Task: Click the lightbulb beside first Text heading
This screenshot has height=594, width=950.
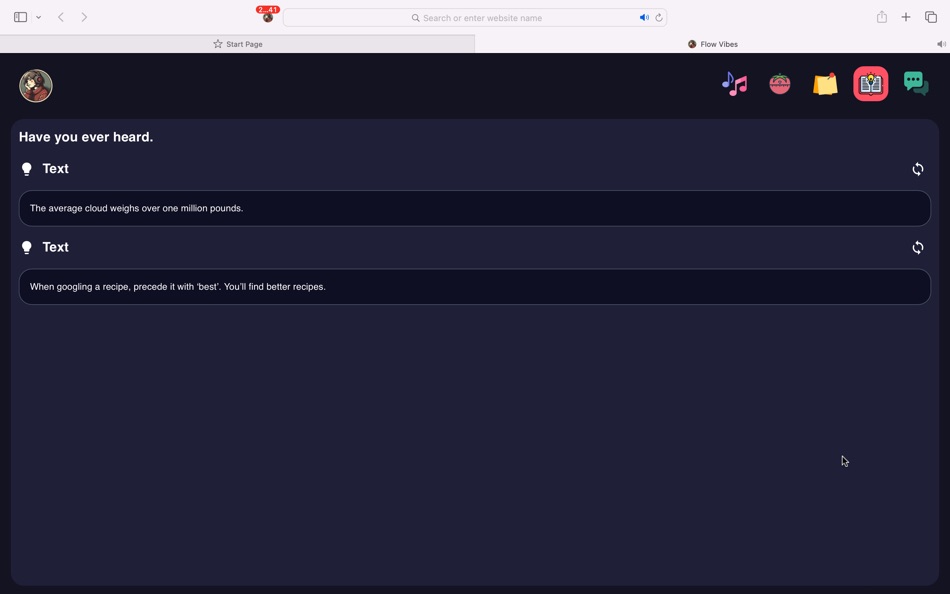Action: tap(27, 169)
